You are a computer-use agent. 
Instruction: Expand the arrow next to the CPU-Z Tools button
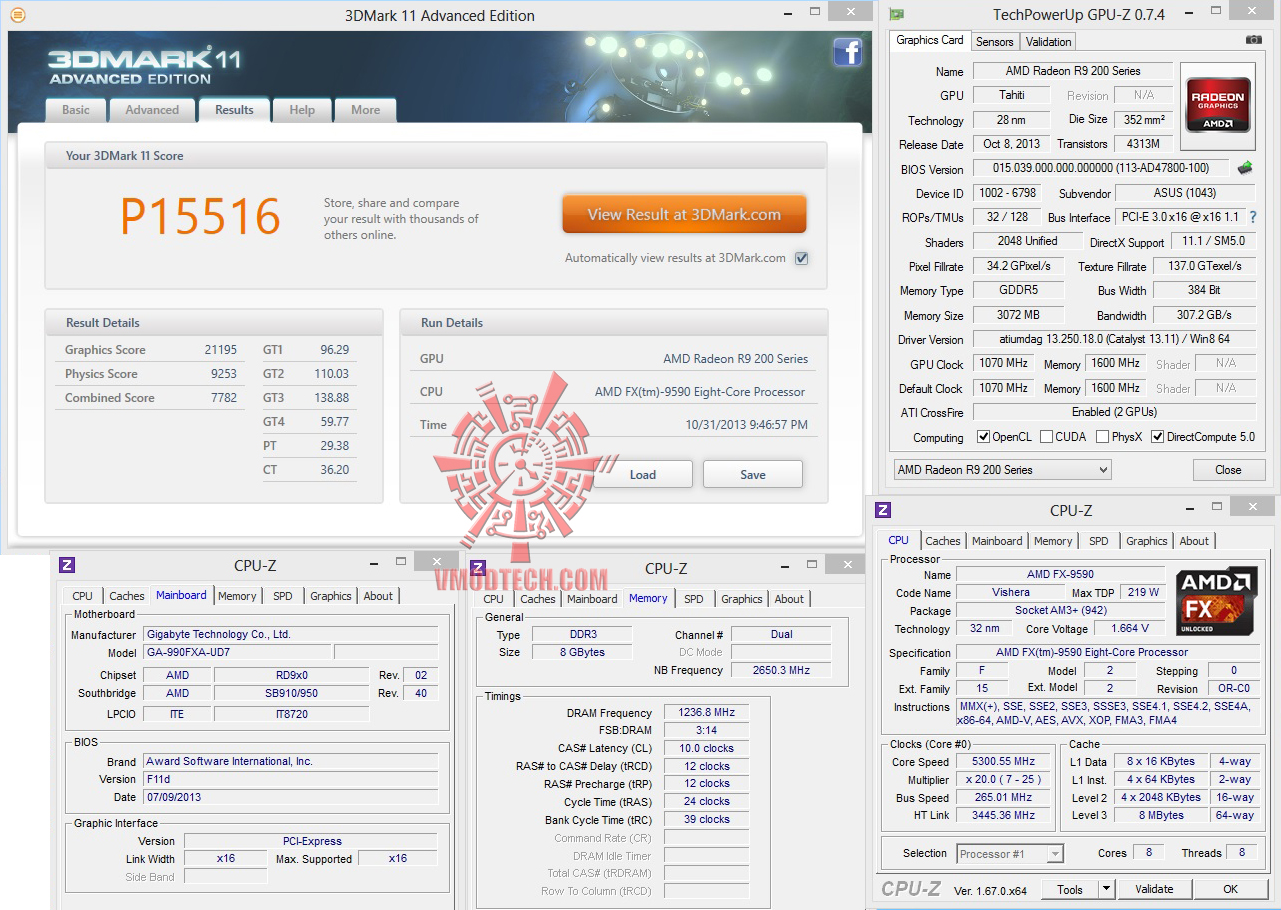pos(1106,889)
